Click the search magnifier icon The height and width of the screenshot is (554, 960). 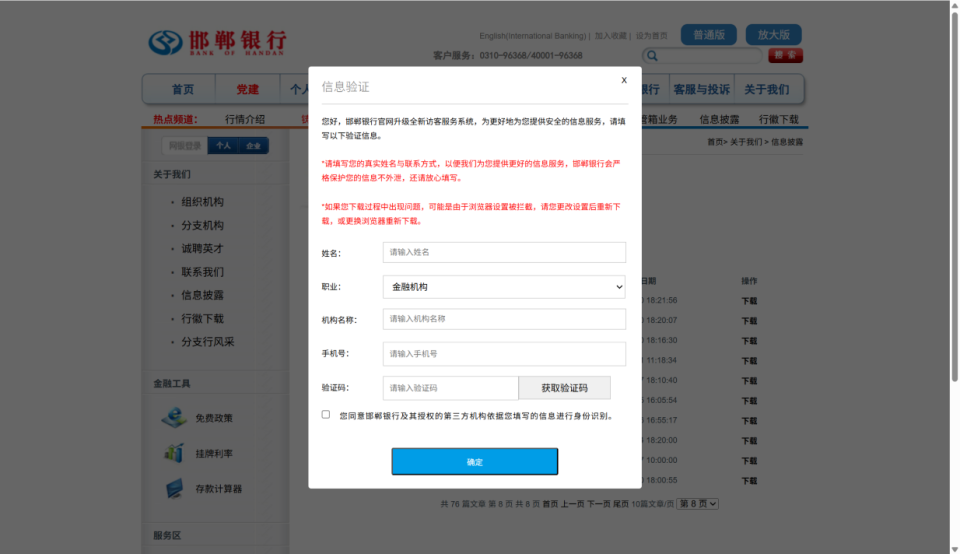pos(652,56)
